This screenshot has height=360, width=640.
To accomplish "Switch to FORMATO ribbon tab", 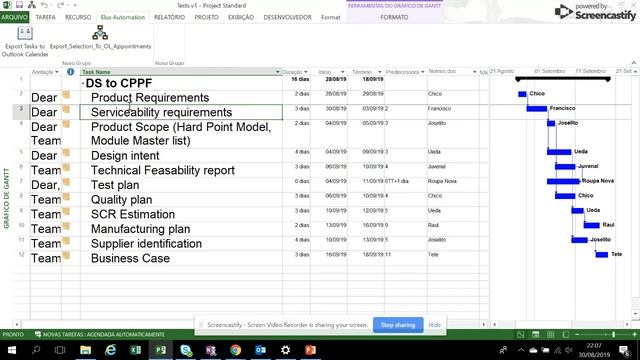I will click(394, 17).
